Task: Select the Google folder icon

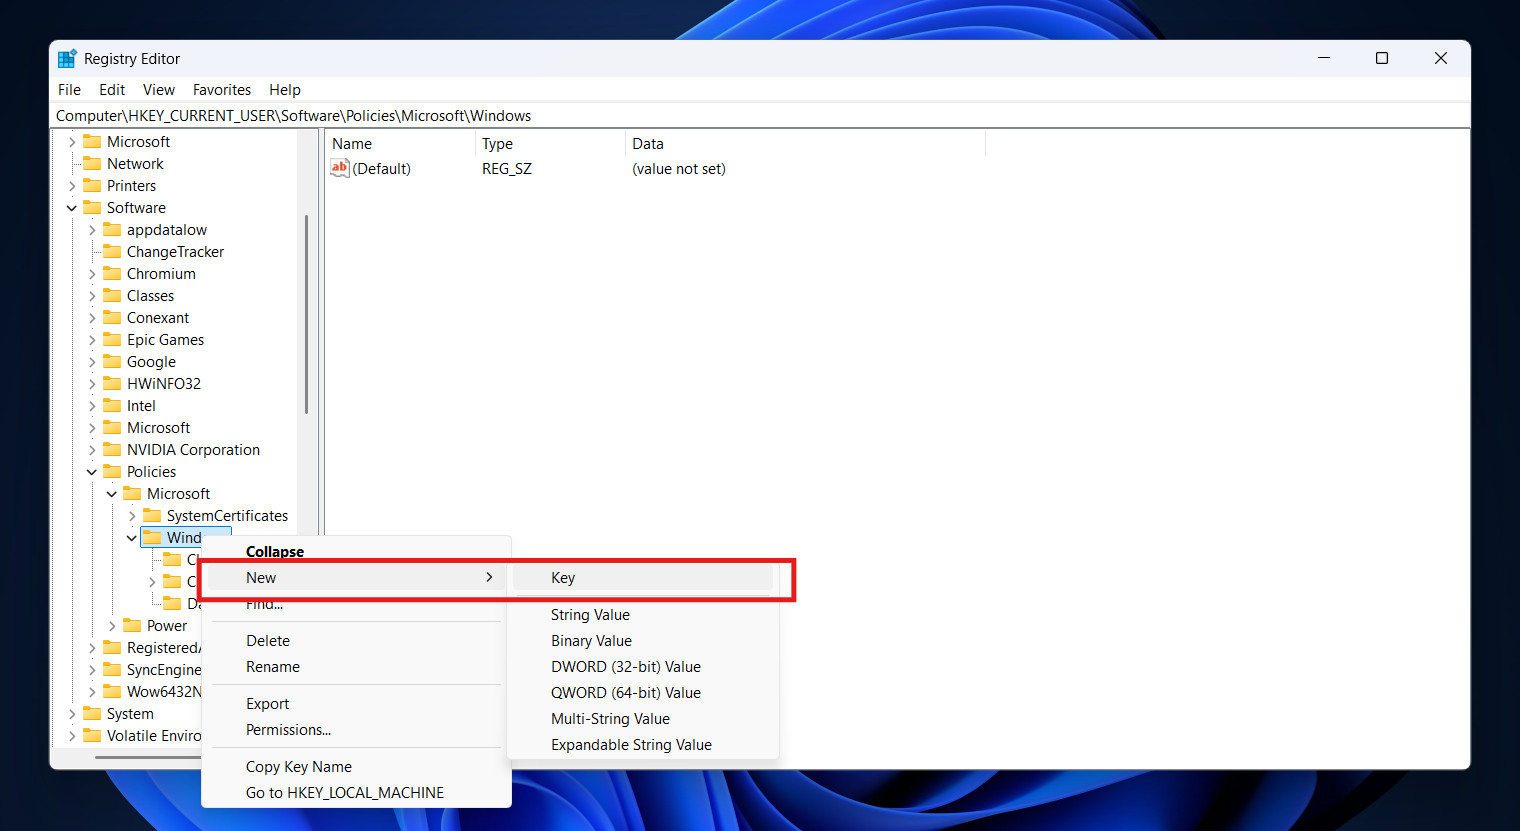Action: (112, 361)
